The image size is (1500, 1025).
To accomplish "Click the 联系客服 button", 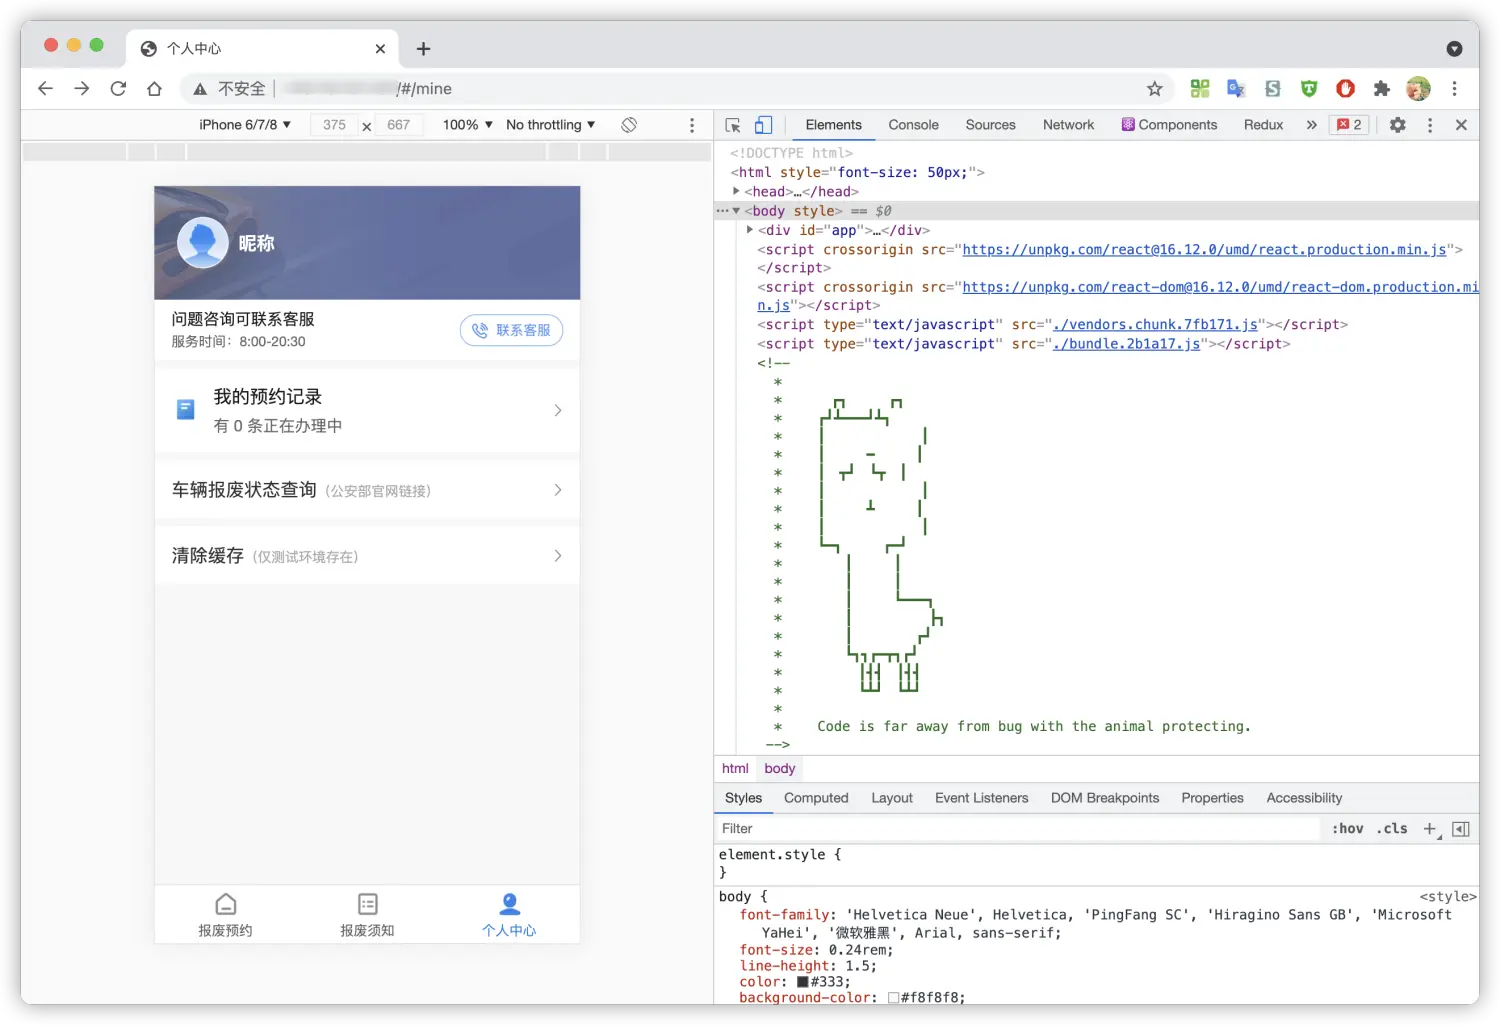I will pyautogui.click(x=511, y=330).
